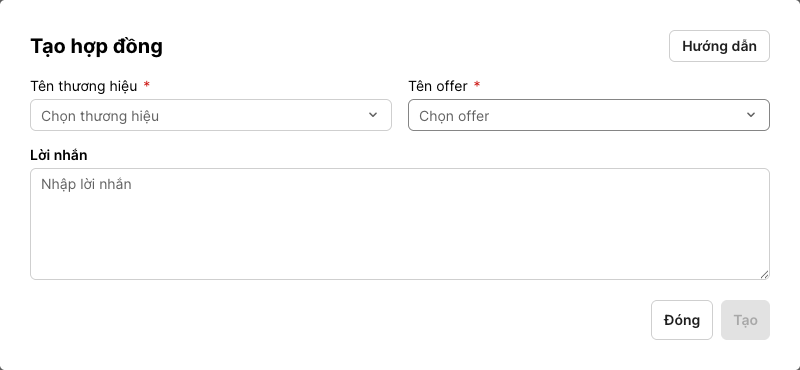Click the Tạo create button

tap(745, 320)
